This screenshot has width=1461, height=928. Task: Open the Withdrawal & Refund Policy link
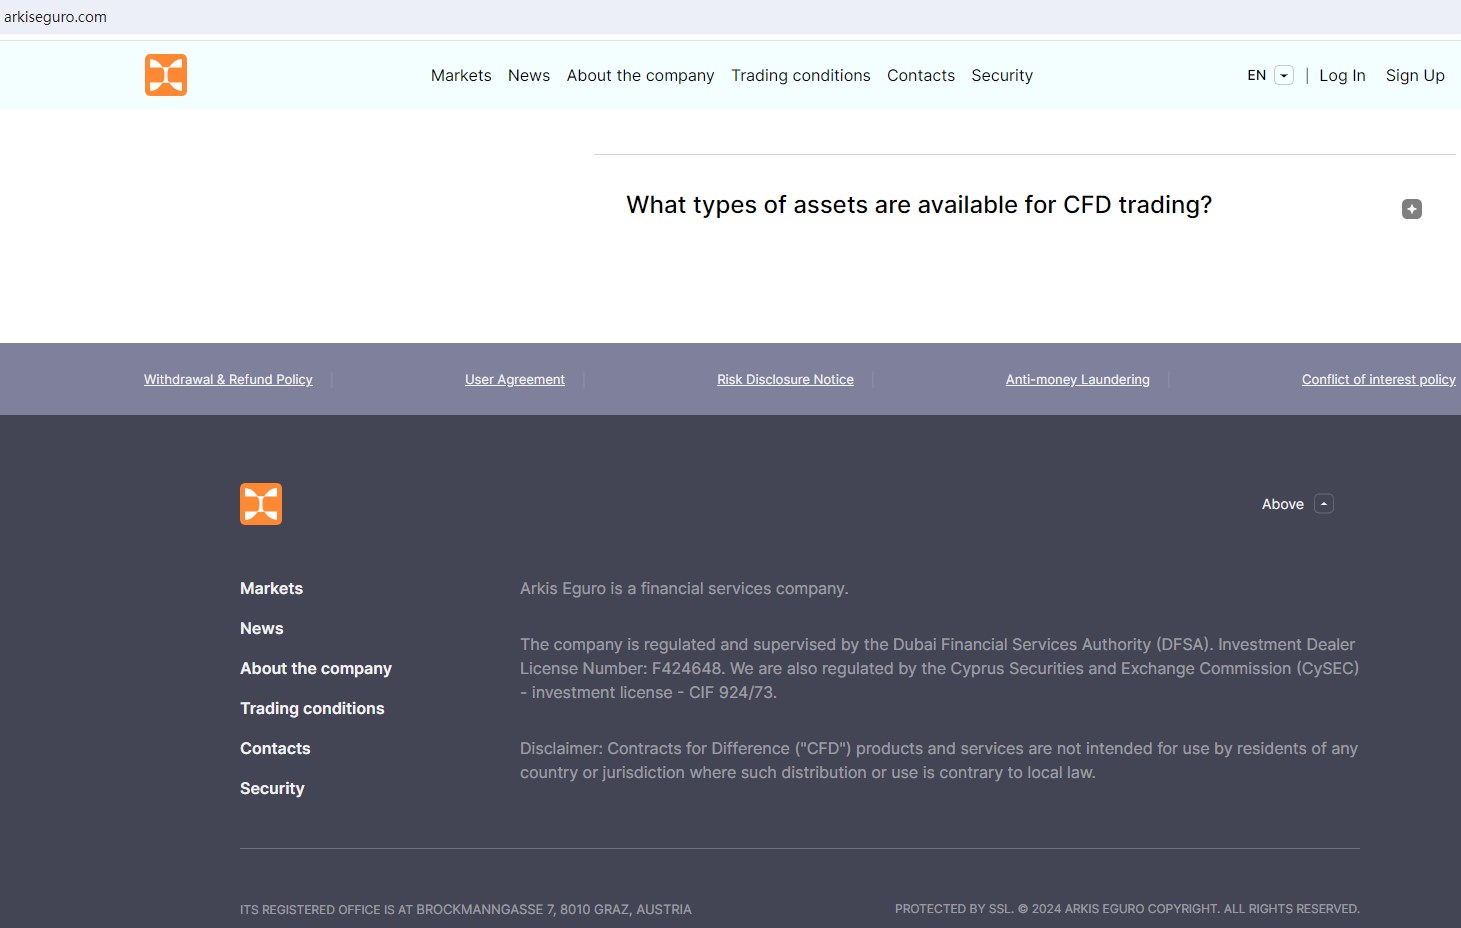click(x=228, y=380)
